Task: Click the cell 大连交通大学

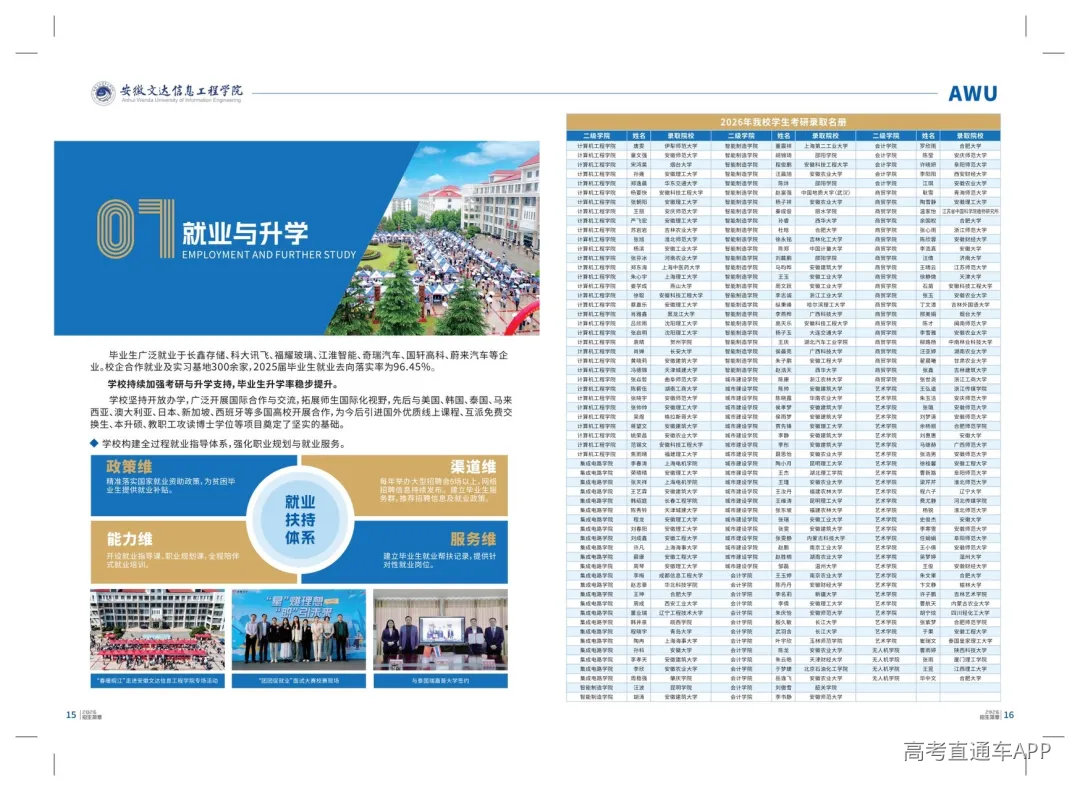Action: [825, 333]
